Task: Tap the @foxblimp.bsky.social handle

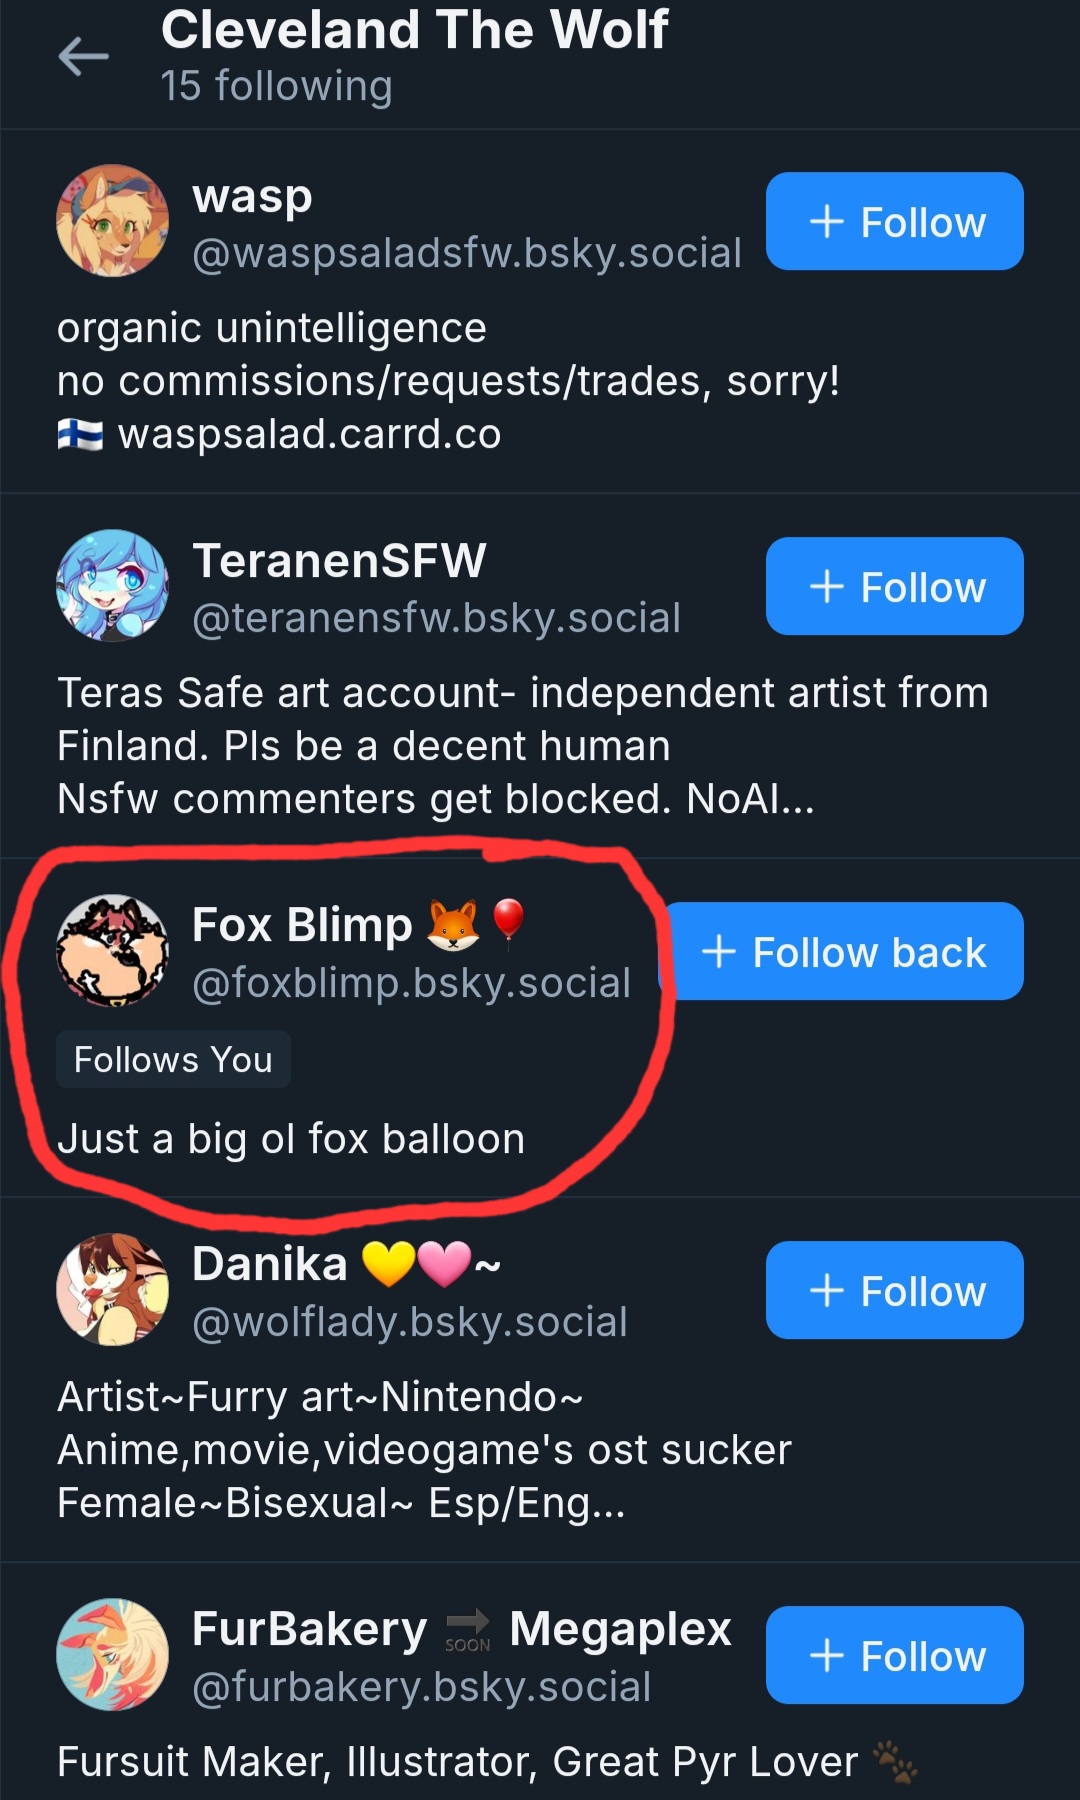Action: pyautogui.click(x=411, y=983)
